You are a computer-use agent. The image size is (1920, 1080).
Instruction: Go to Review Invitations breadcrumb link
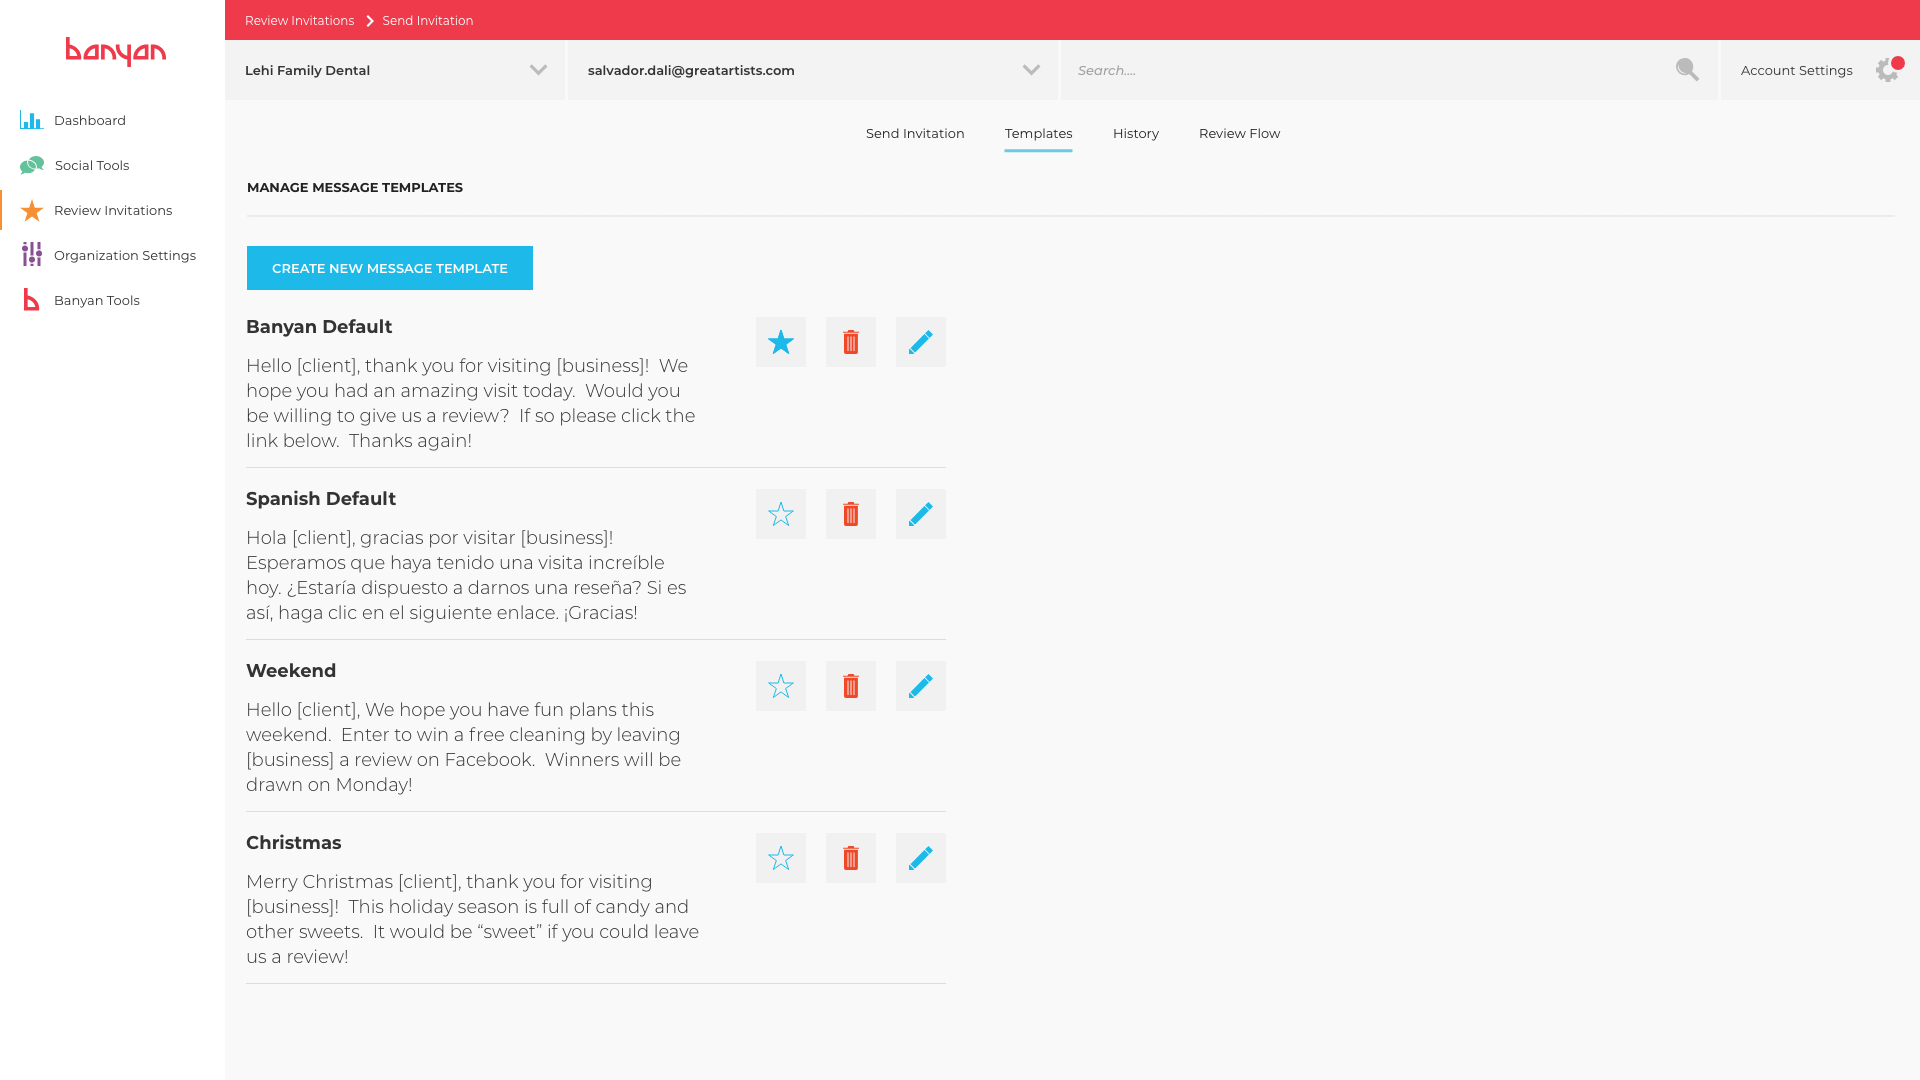click(299, 21)
